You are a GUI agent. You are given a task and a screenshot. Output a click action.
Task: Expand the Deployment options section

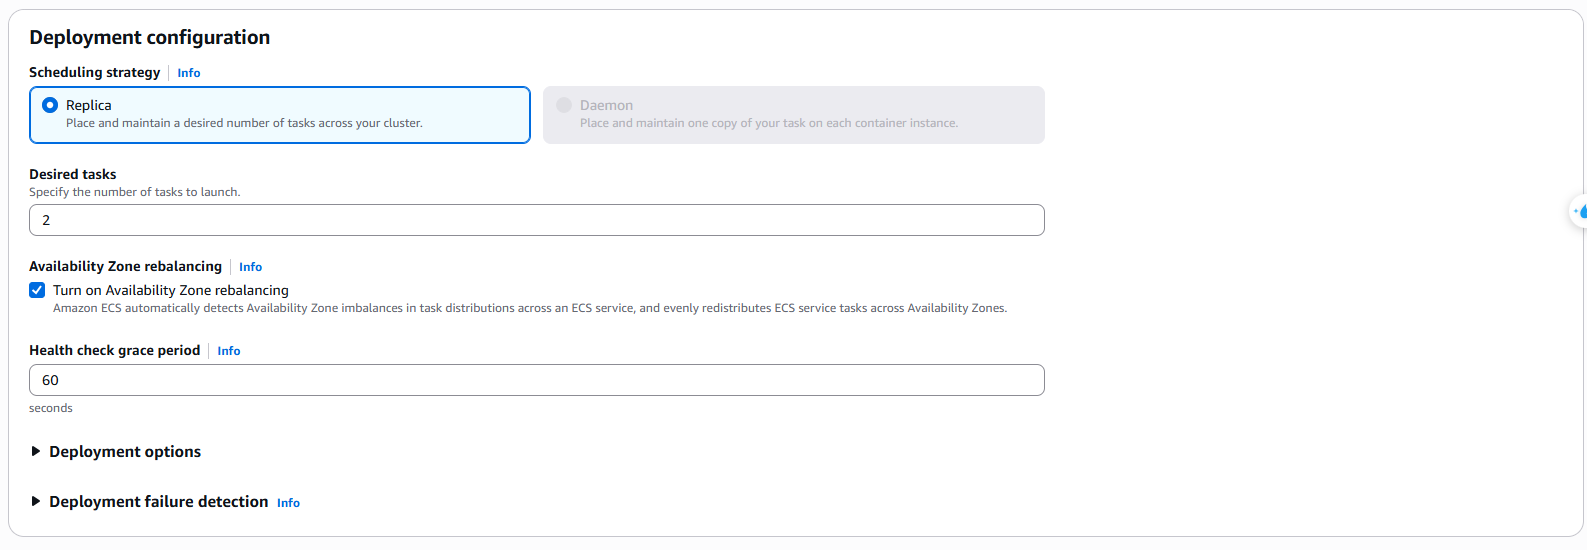click(36, 452)
